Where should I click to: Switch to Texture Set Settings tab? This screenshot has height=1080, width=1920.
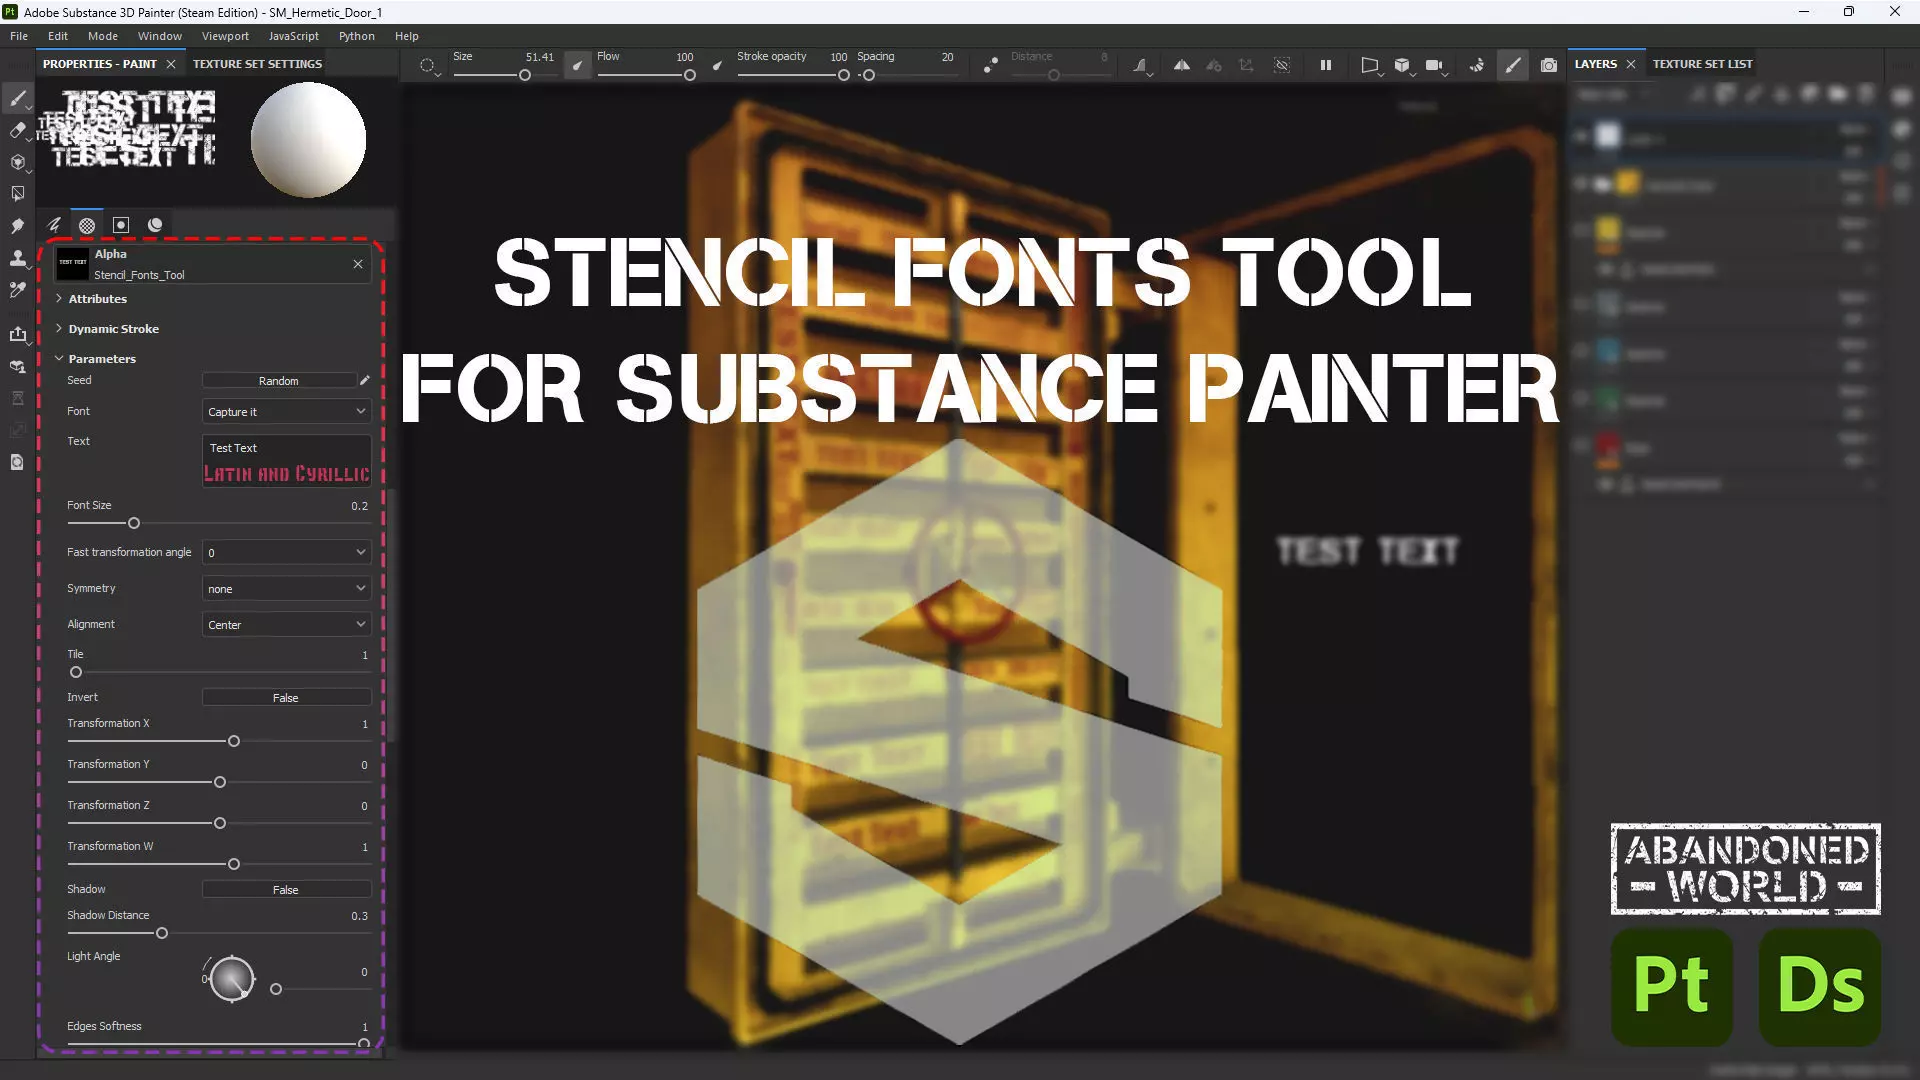coord(257,64)
